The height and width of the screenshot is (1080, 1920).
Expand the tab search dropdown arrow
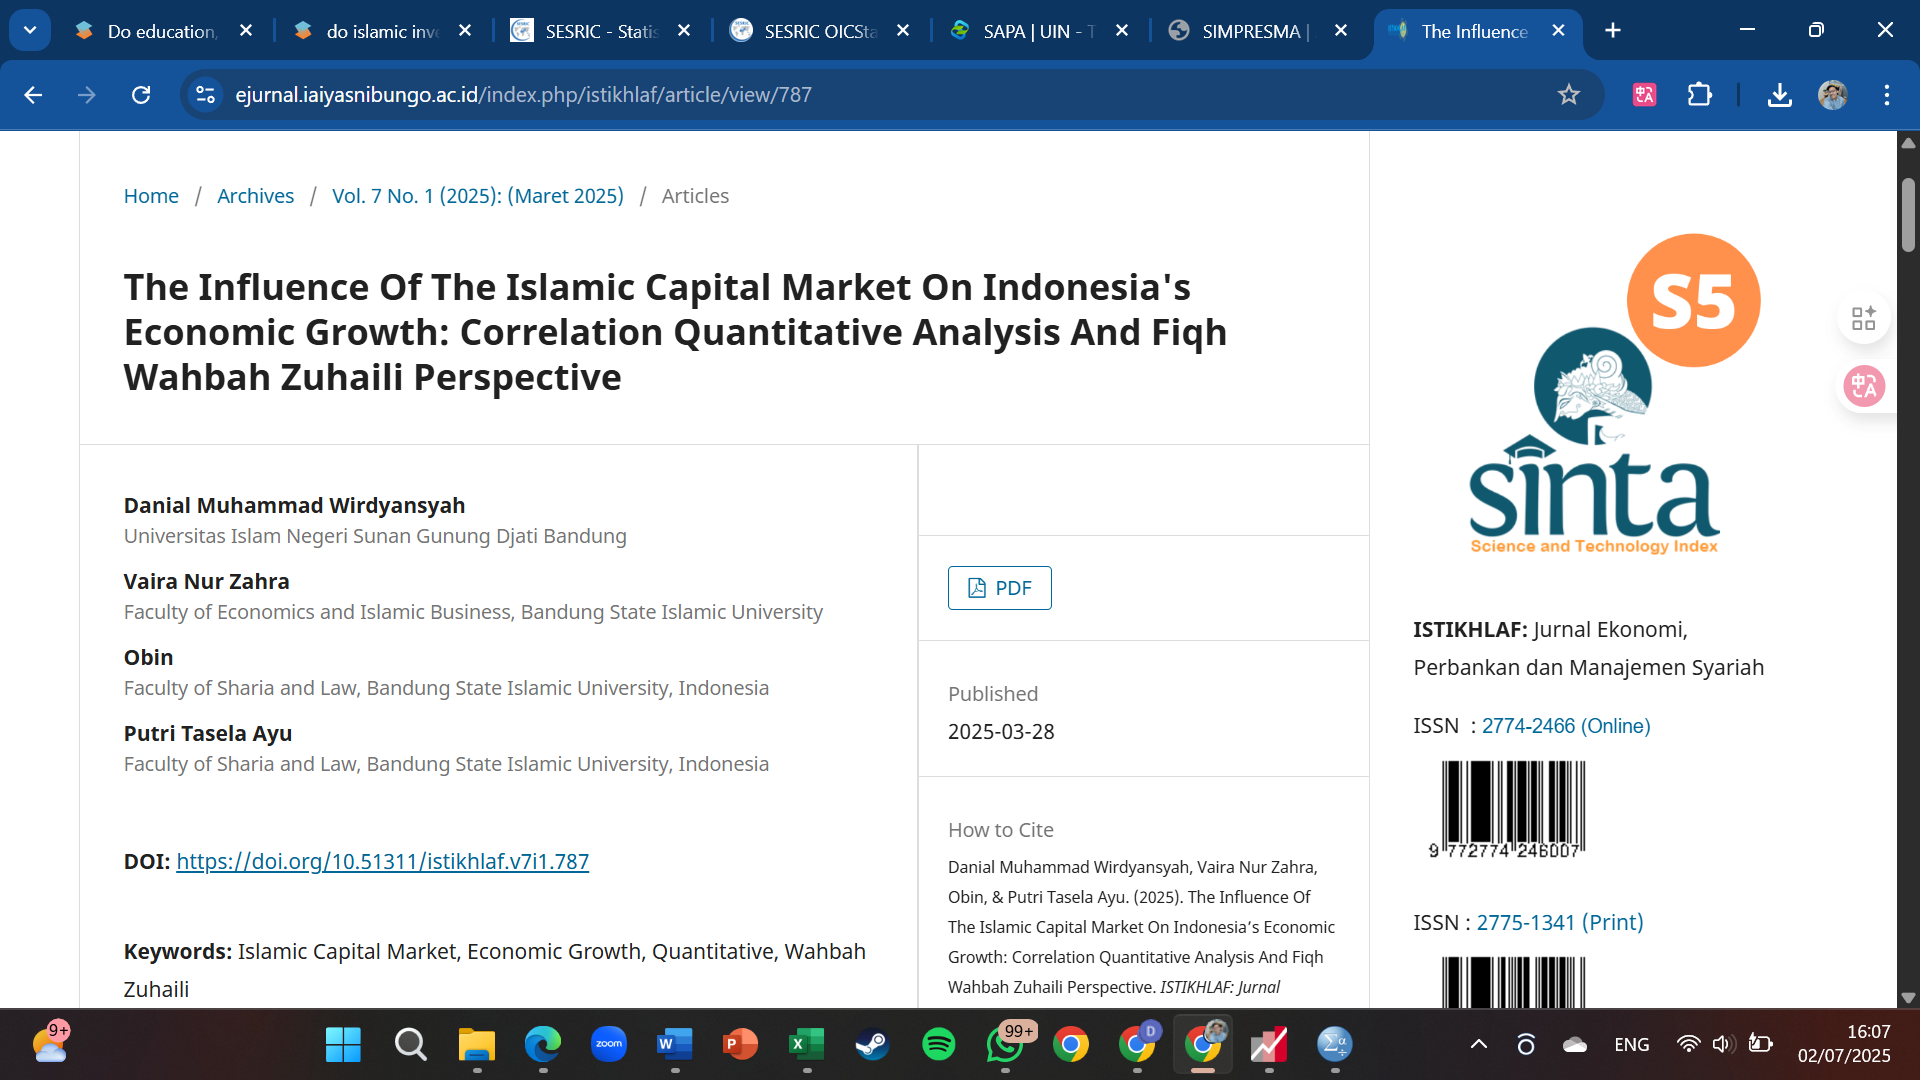30,30
